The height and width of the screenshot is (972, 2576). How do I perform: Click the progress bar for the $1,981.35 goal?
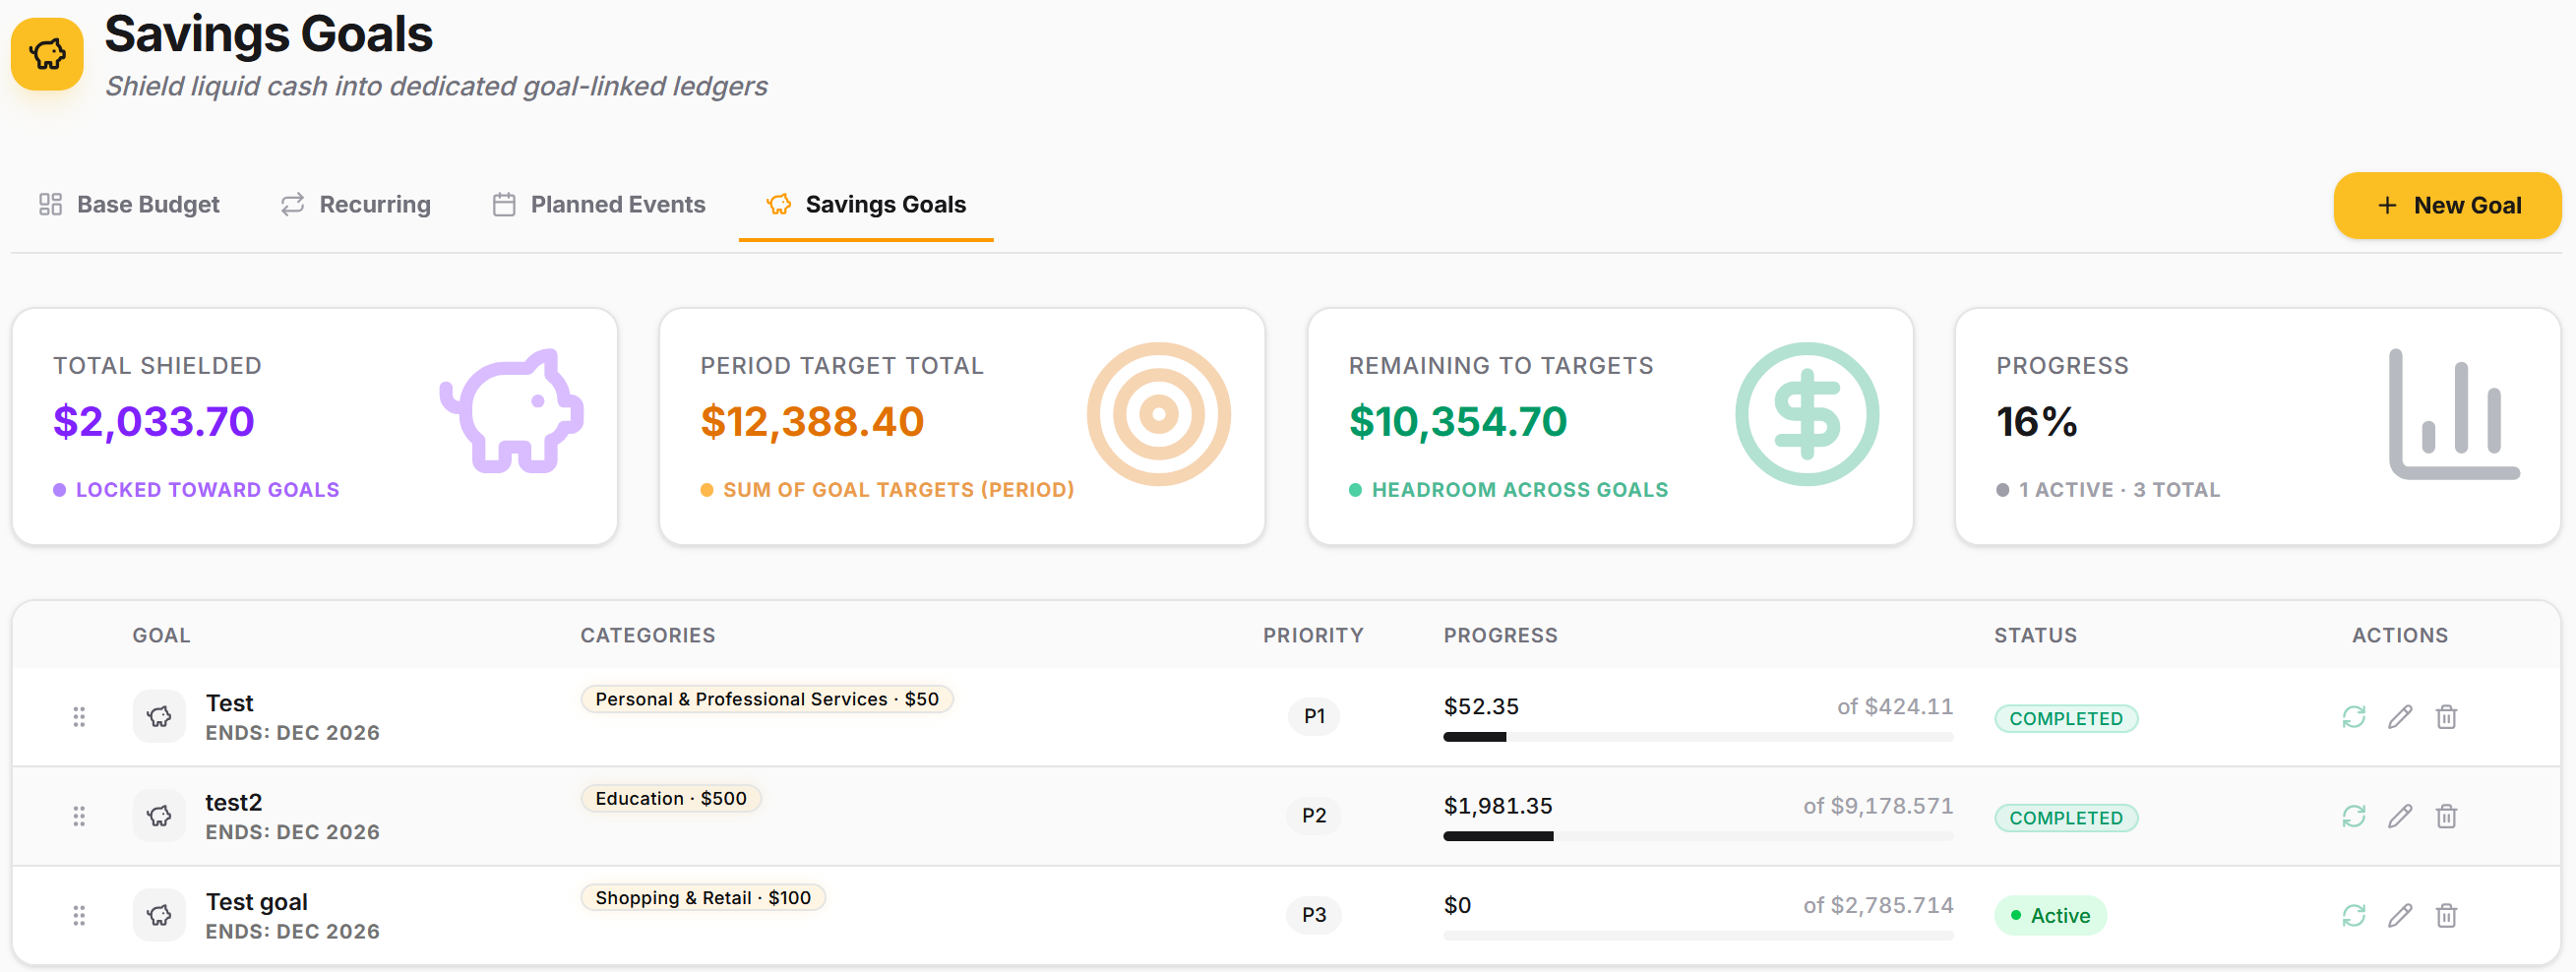1698,836
